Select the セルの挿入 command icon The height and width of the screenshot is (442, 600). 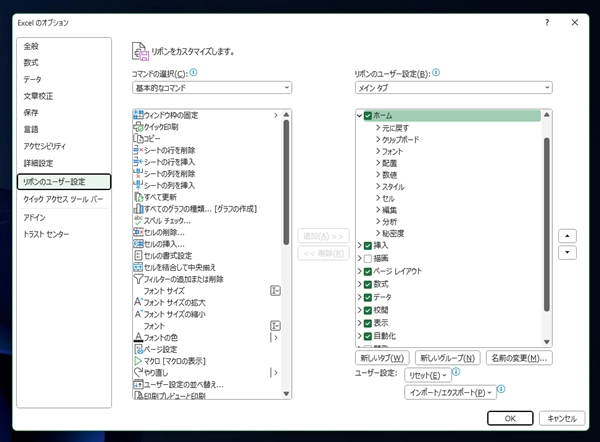click(138, 244)
